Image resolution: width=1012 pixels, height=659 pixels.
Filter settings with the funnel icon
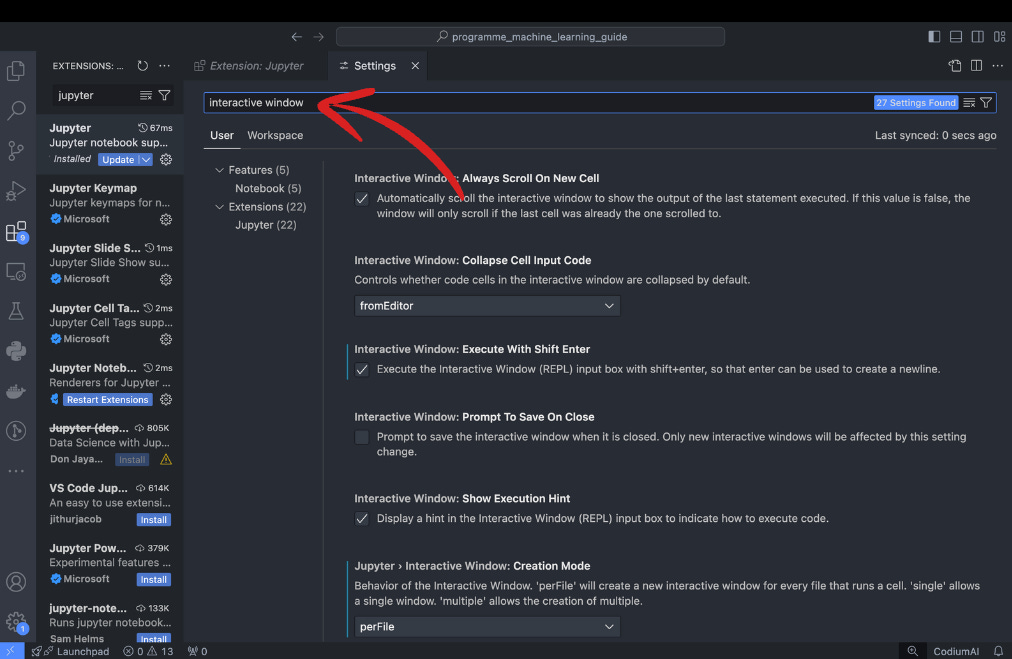(986, 103)
